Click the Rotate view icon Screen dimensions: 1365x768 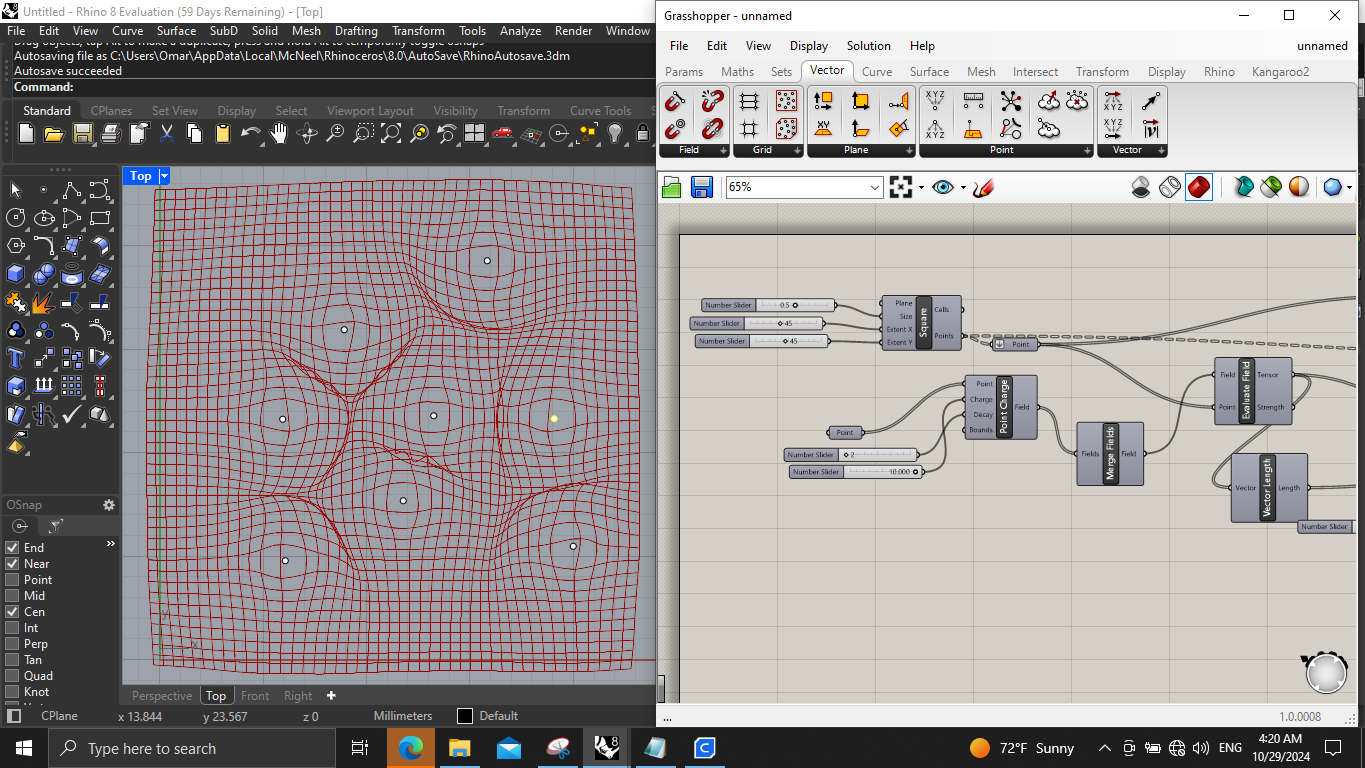click(308, 133)
